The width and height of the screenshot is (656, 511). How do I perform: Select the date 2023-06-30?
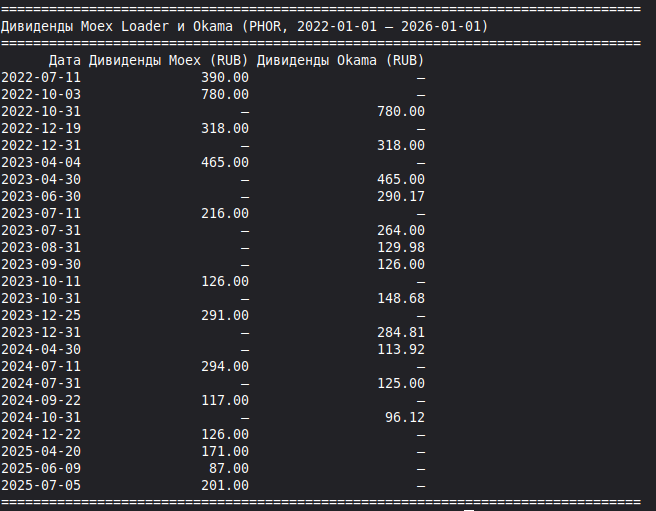click(40, 196)
